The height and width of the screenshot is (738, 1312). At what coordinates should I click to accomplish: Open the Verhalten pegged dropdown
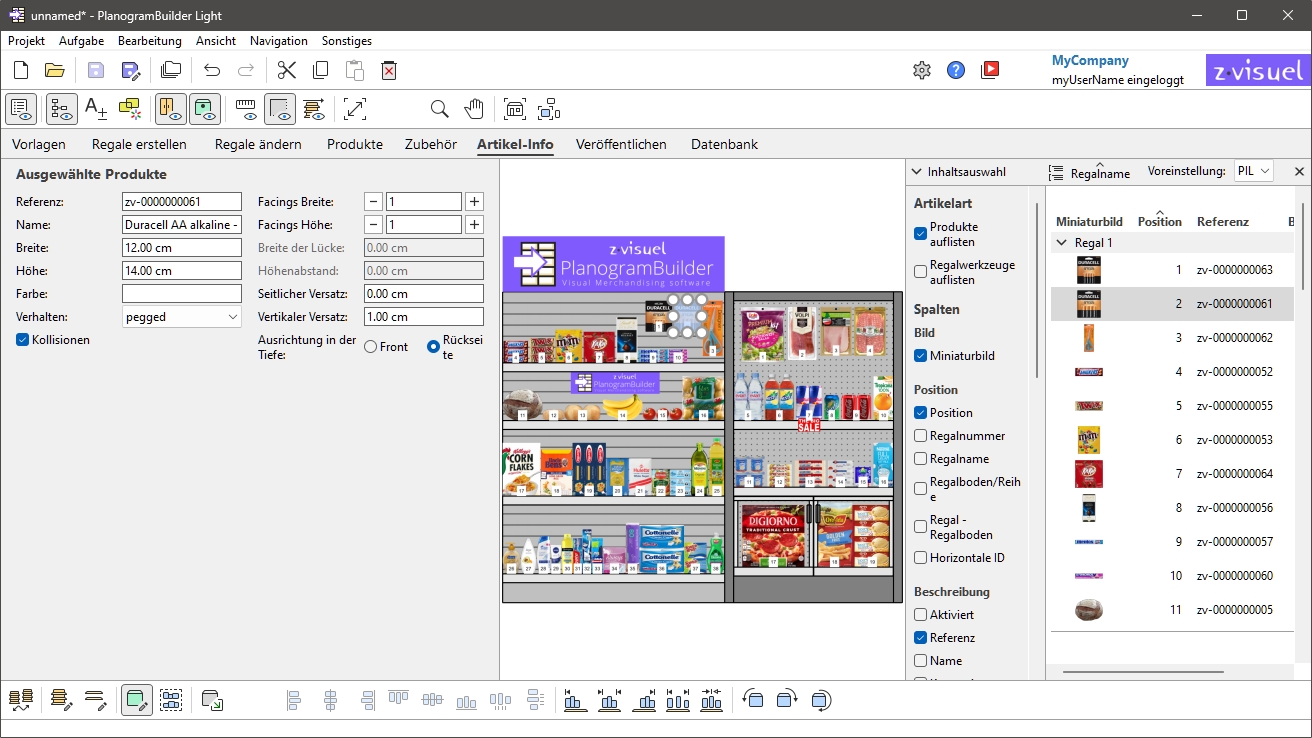[x=182, y=317]
